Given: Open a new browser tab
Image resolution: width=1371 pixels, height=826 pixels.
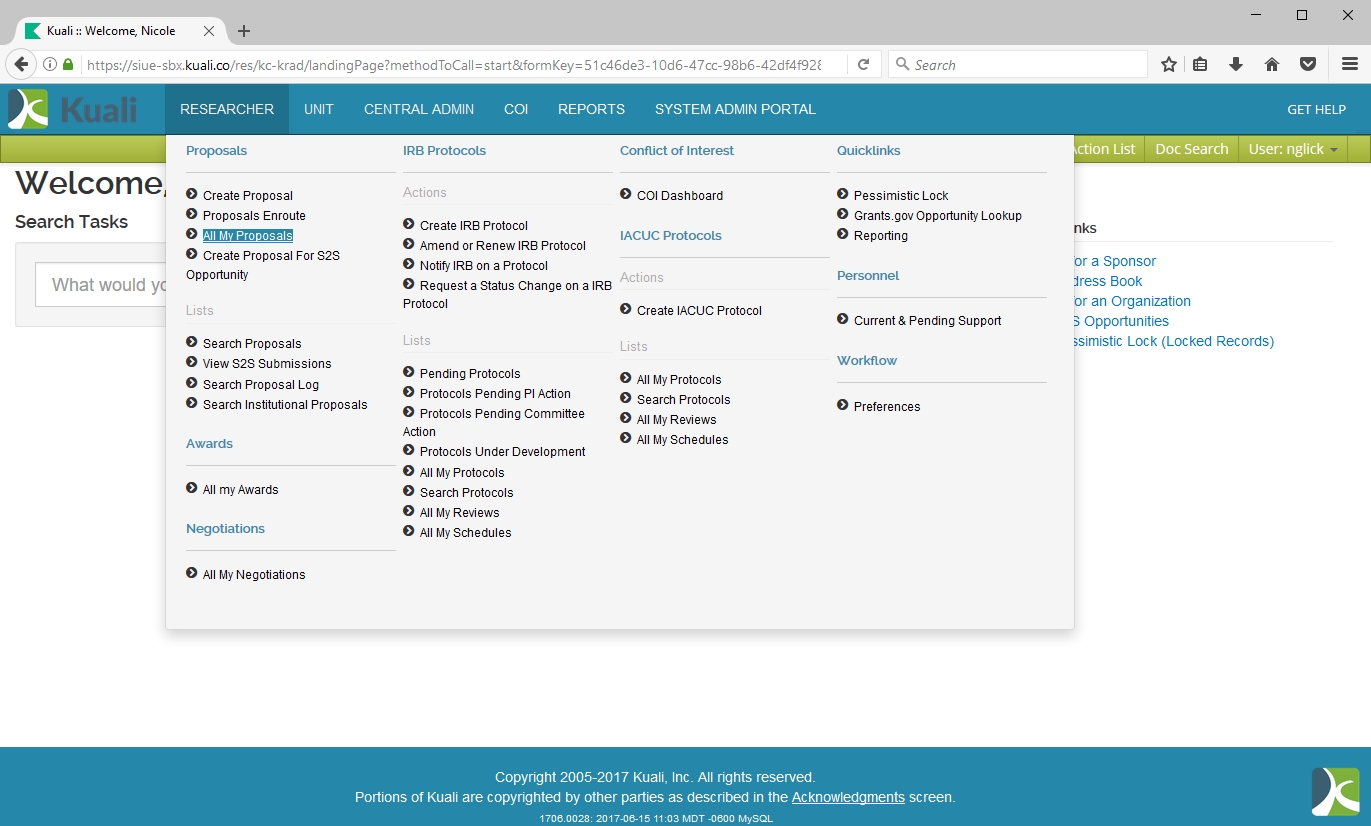Looking at the screenshot, I should 244,31.
